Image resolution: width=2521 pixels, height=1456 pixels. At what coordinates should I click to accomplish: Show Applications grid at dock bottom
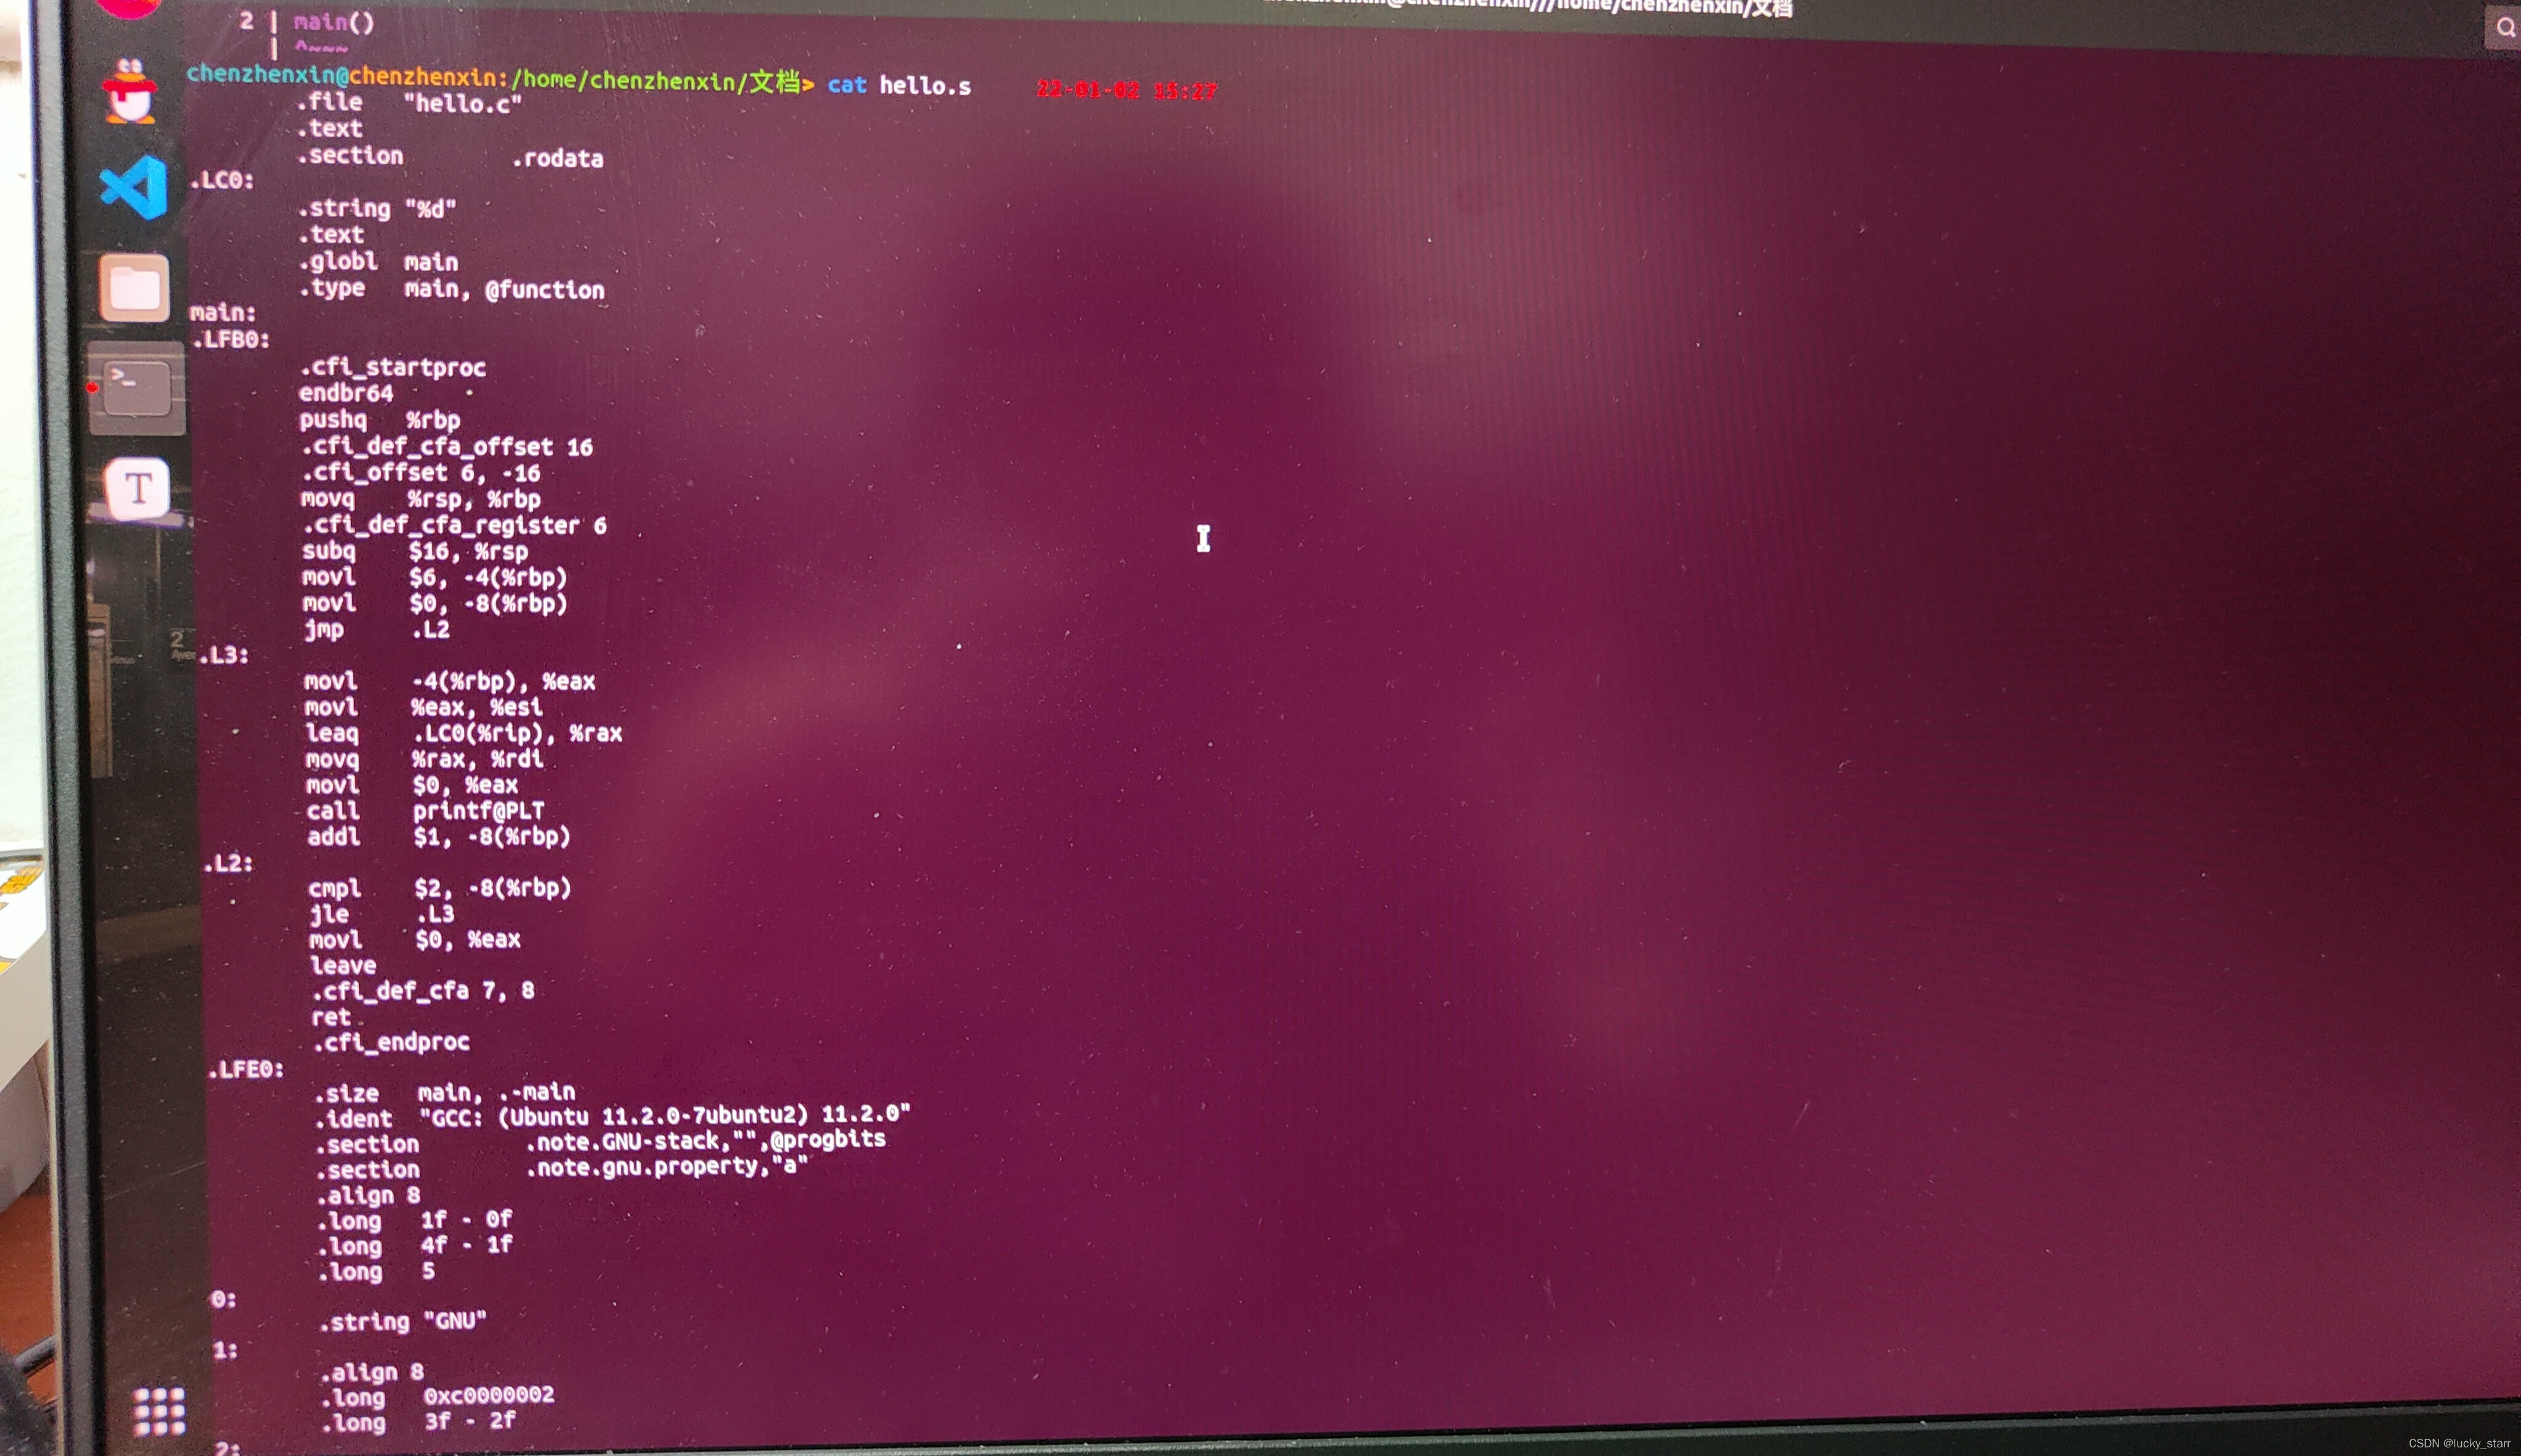(x=159, y=1411)
